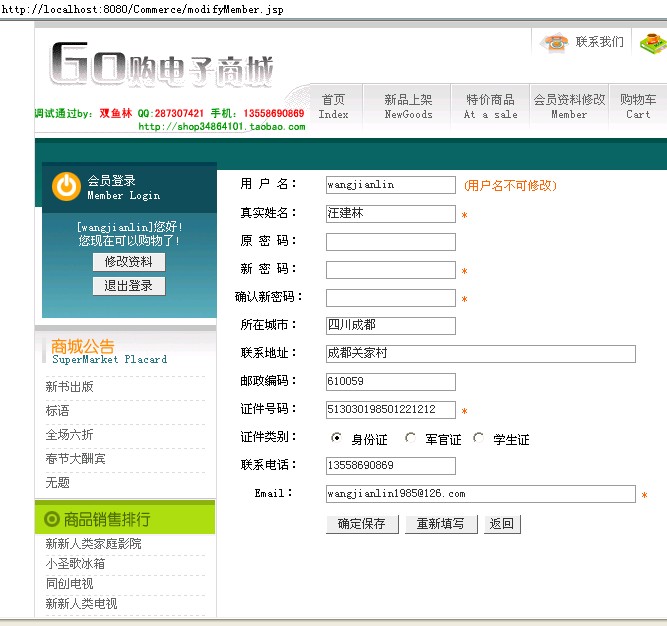Screen dimensions: 667x626
Task: Click the 商品销售排行 heading
Action: [x=107, y=519]
